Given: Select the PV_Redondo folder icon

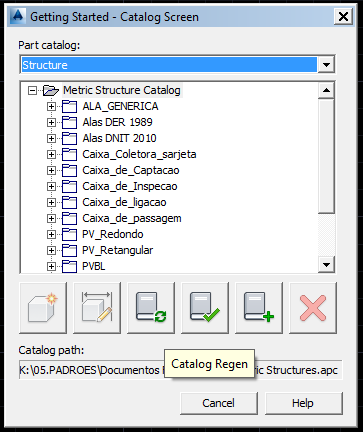Looking at the screenshot, I should tap(70, 234).
